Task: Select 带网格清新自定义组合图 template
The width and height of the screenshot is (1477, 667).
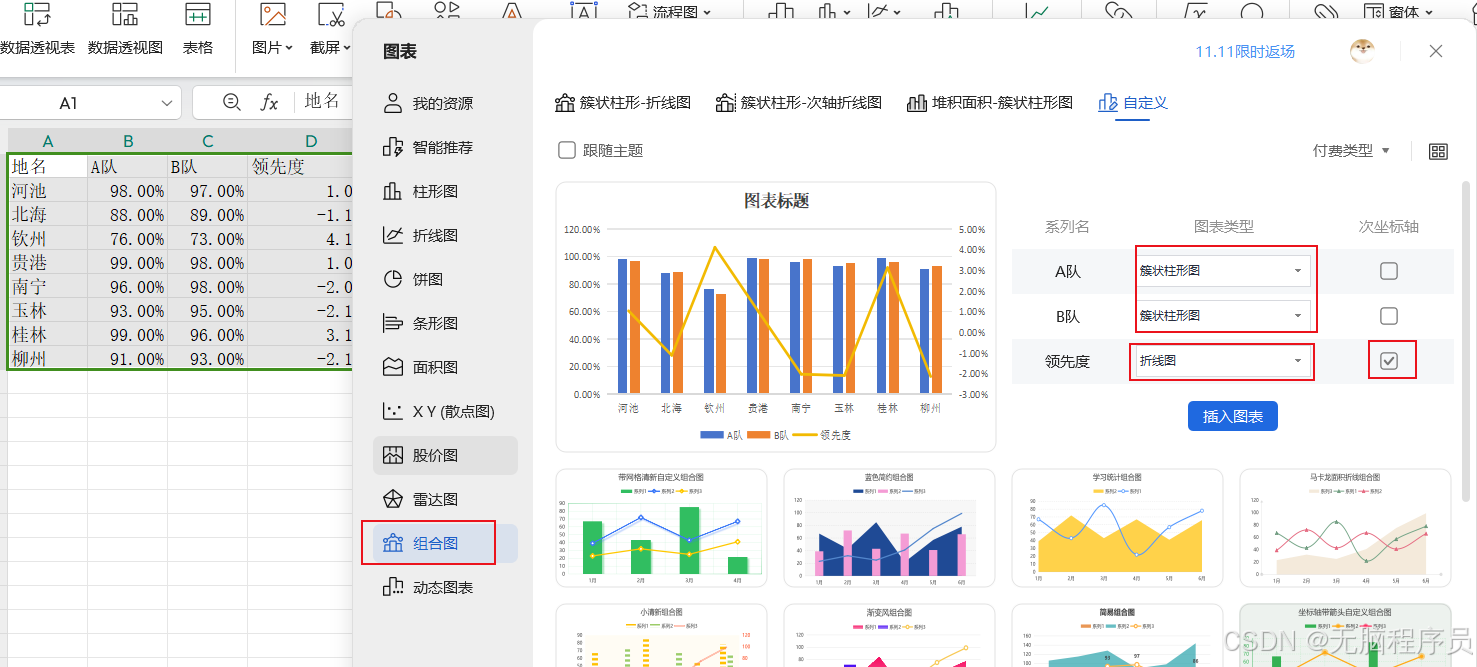Action: 662,528
